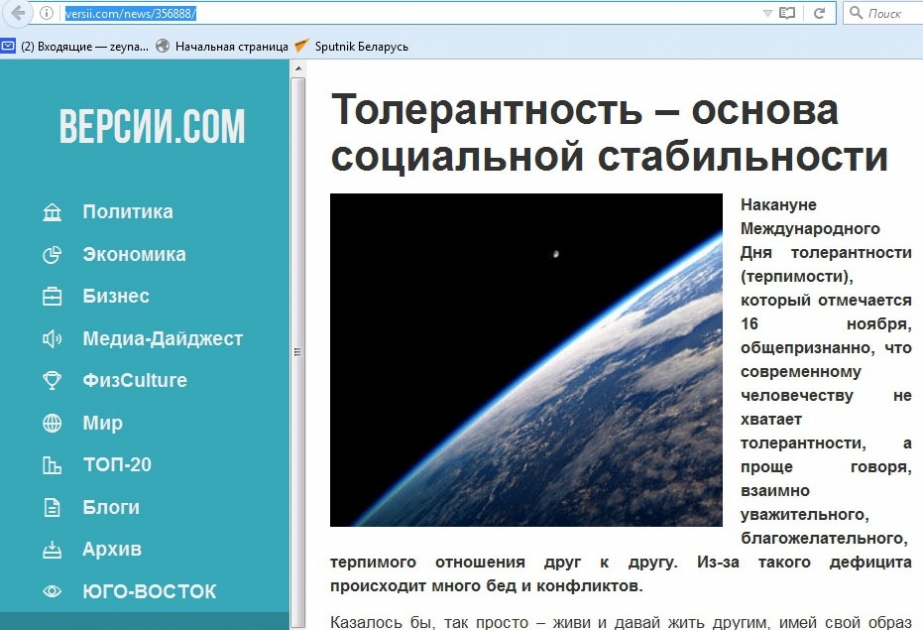
Task: Open the Медиа-Дайджест section
Action: (x=162, y=338)
